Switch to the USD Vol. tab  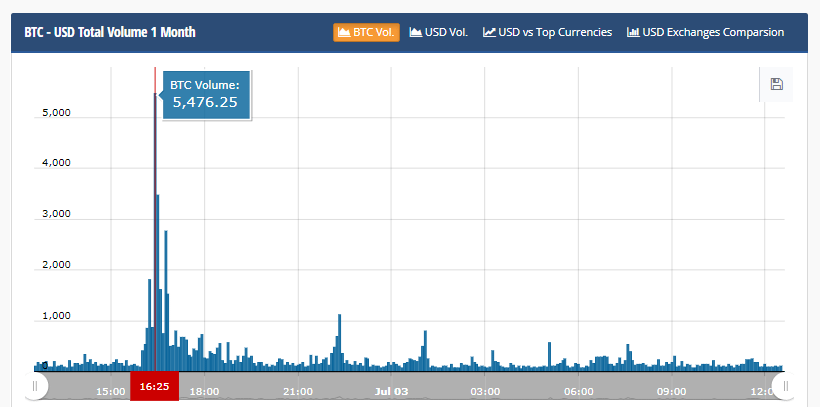pos(439,32)
